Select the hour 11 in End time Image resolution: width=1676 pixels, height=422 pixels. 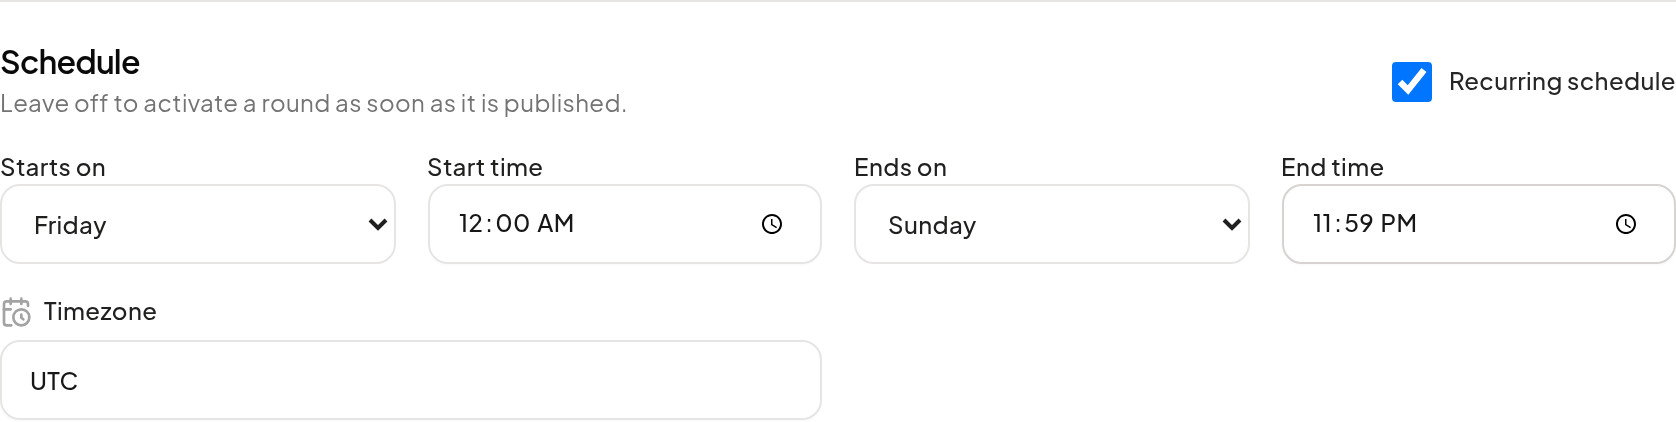(x=1324, y=224)
